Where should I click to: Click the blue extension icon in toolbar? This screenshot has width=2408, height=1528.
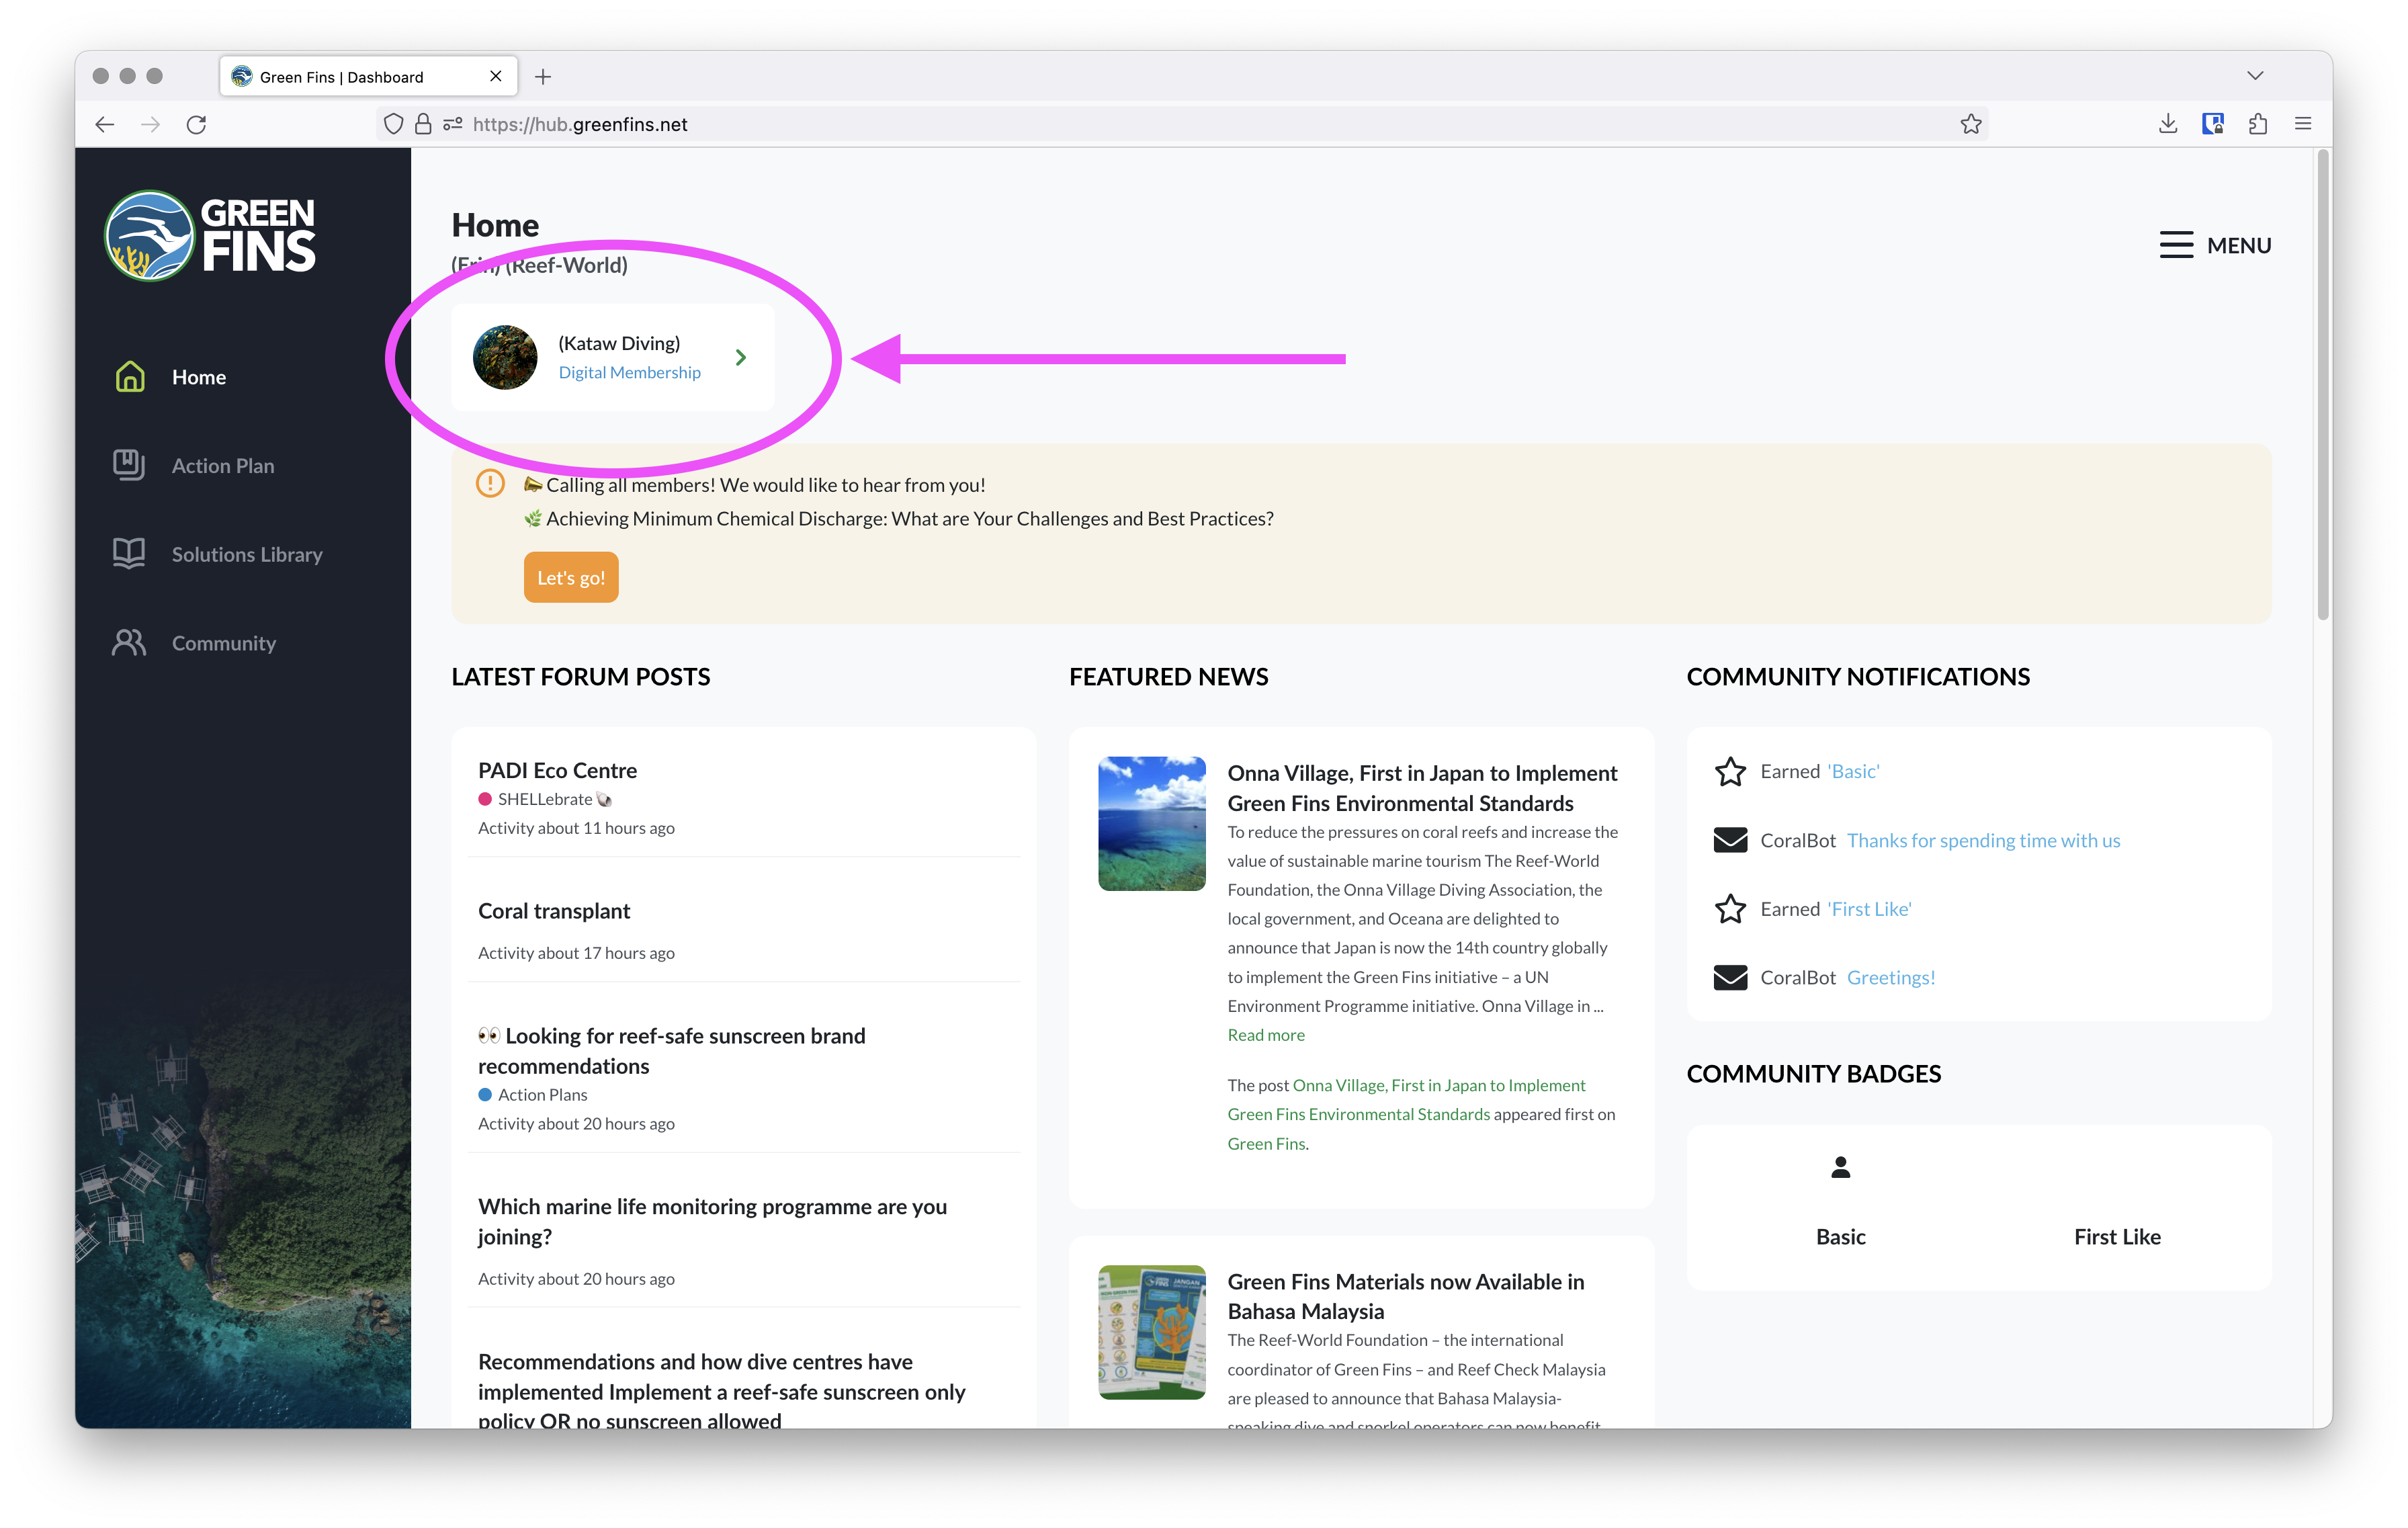click(x=2212, y=124)
